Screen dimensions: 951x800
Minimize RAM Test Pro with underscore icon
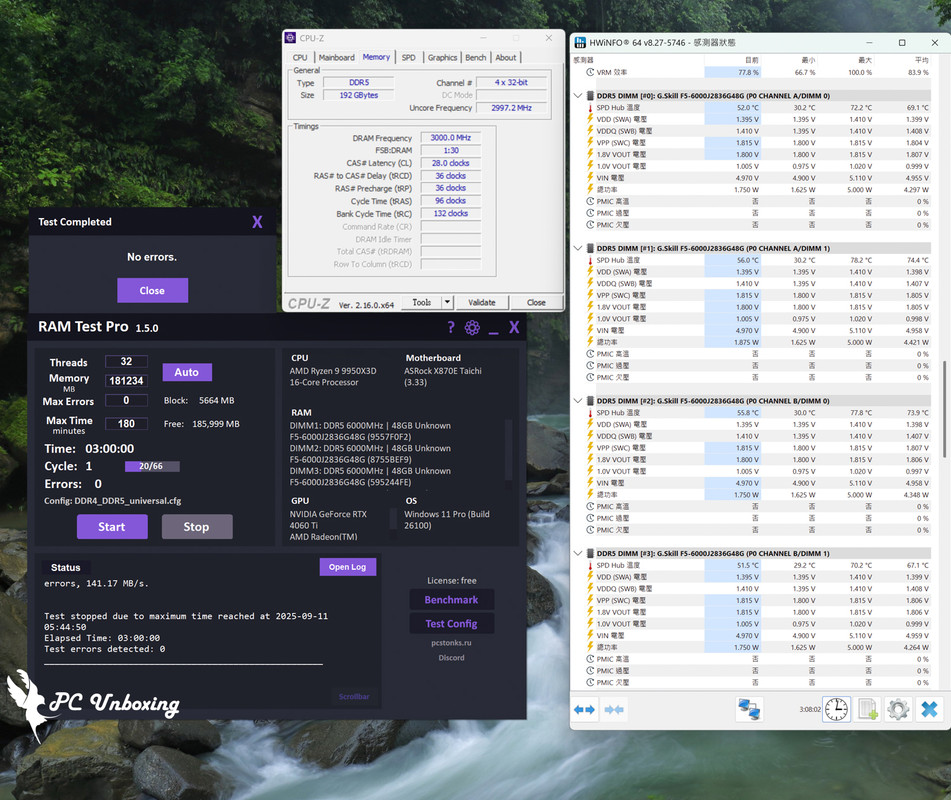point(493,331)
